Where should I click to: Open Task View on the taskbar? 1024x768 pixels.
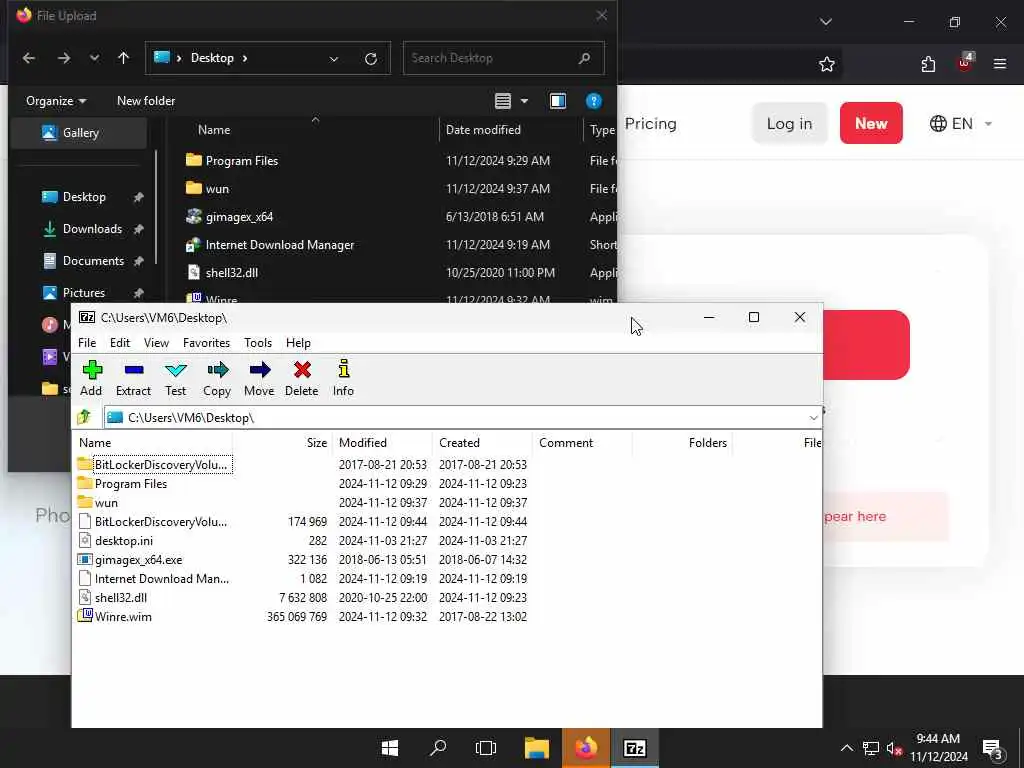[486, 748]
